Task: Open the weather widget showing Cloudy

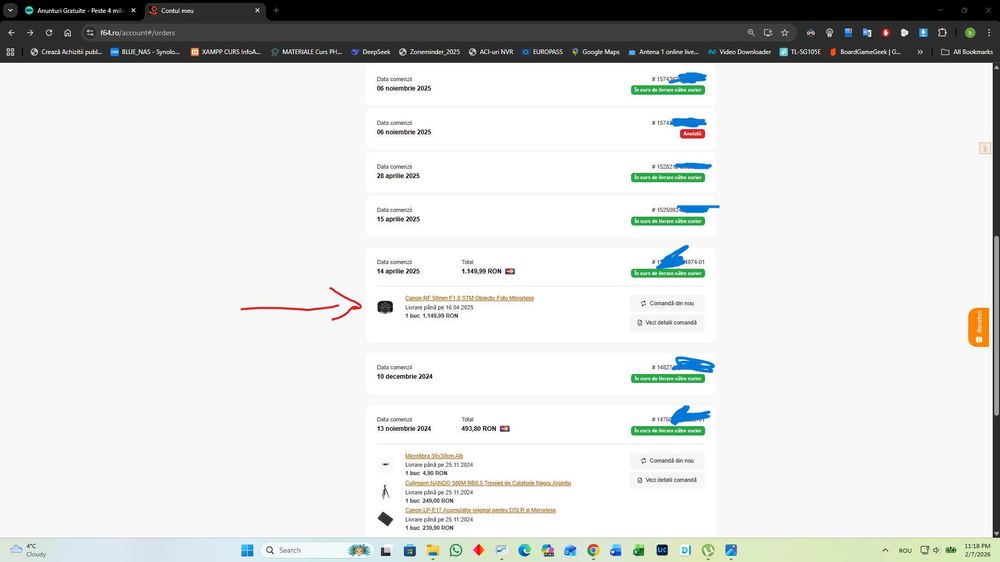Action: point(28,550)
